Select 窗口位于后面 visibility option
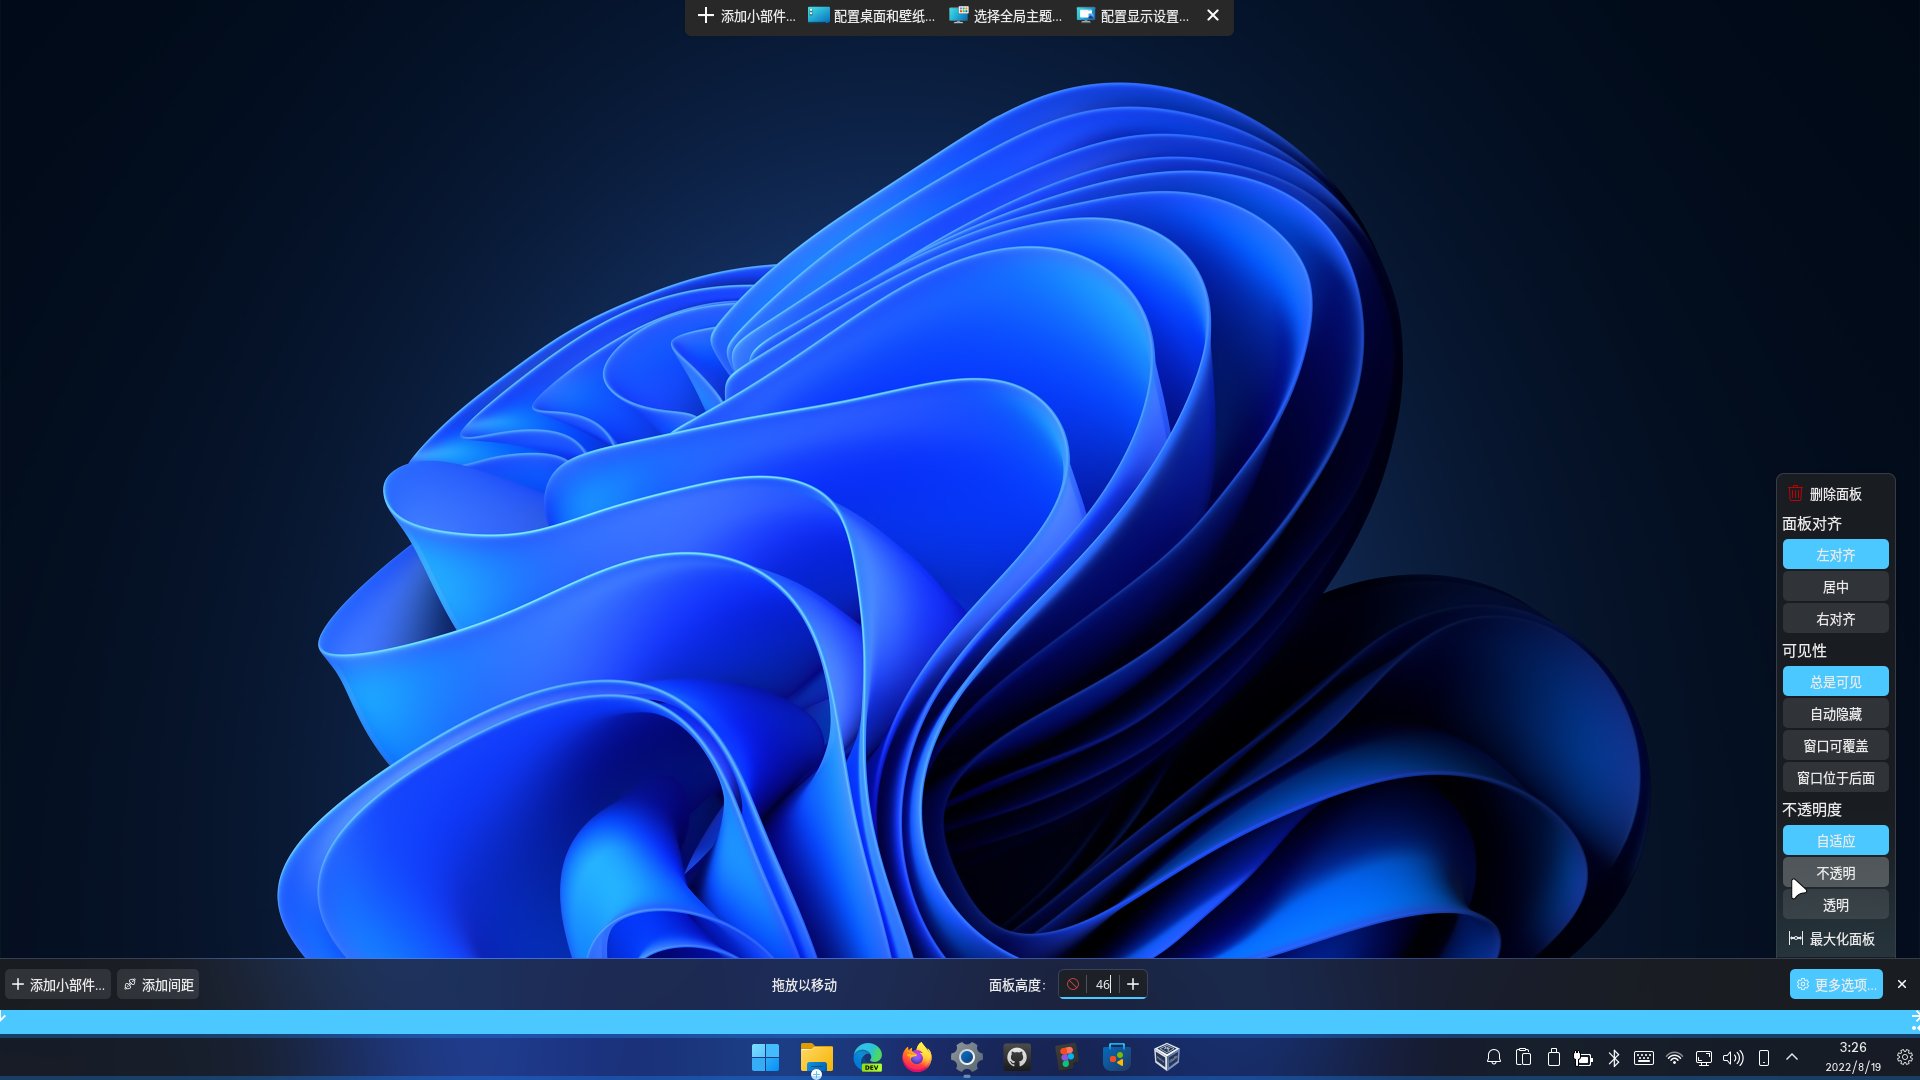The height and width of the screenshot is (1080, 1920). click(x=1836, y=777)
